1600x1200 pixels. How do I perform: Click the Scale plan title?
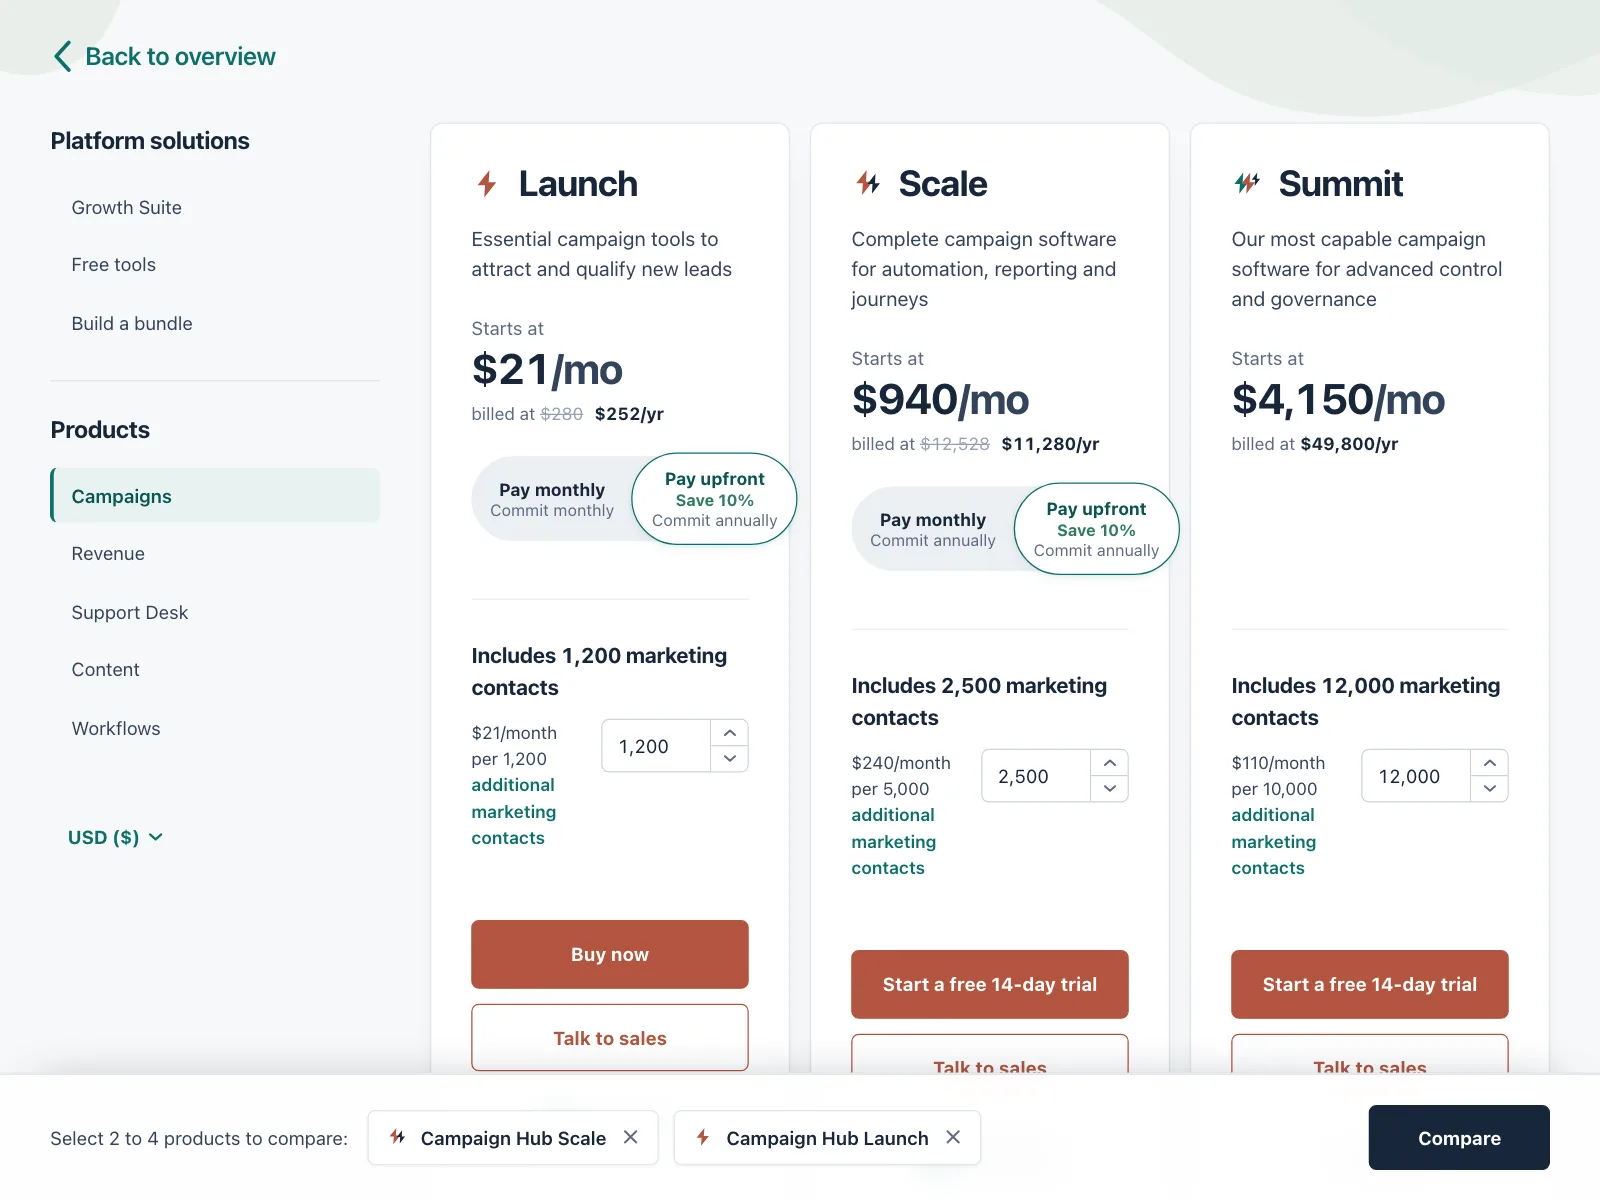[943, 184]
